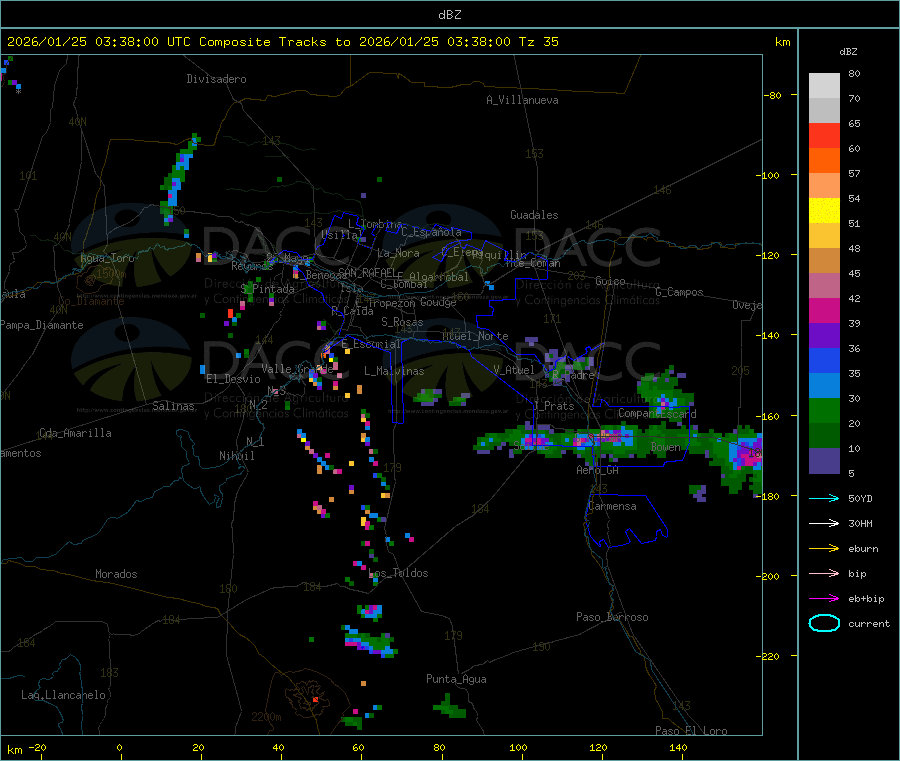Select the Carmensa district label

(x=612, y=506)
